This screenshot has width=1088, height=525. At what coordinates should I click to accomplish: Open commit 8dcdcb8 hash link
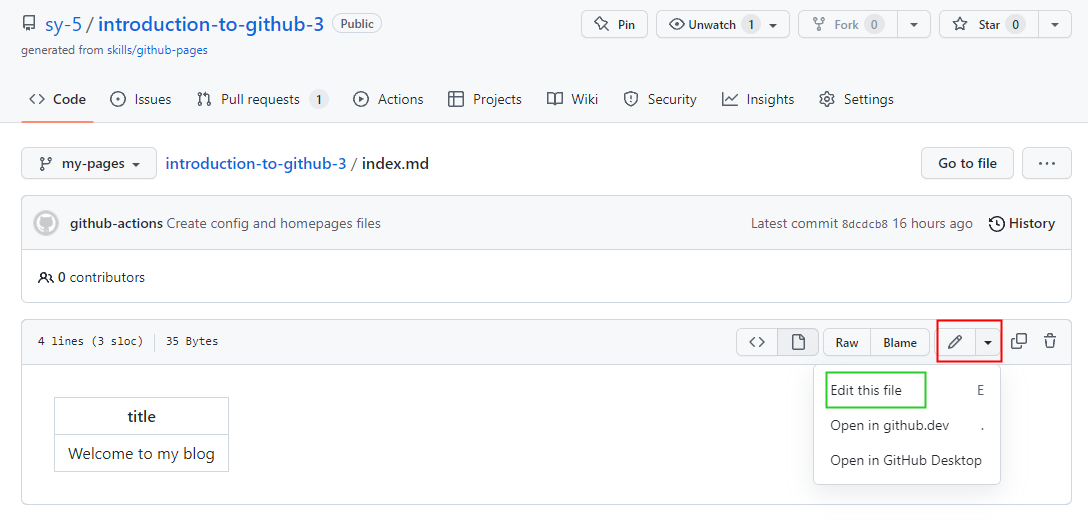[864, 224]
